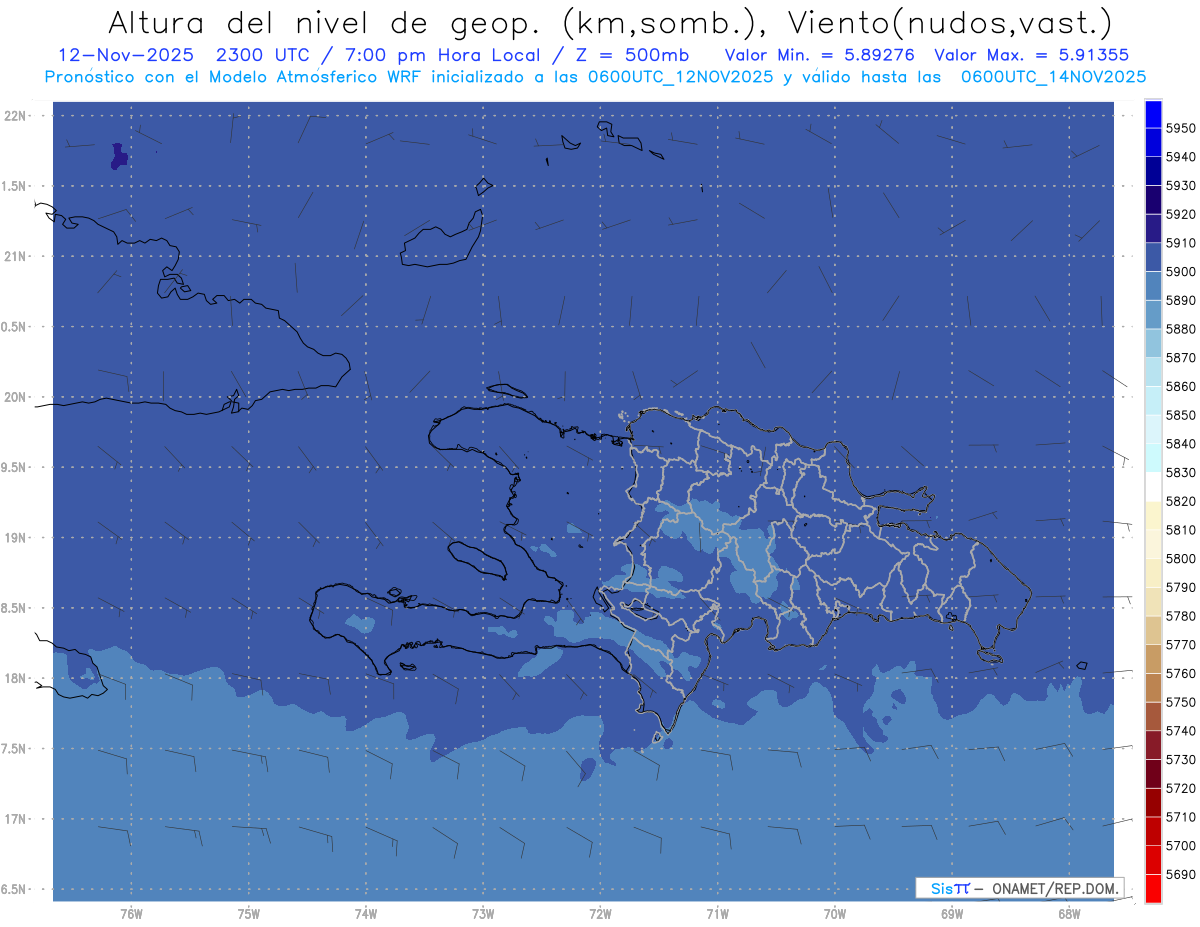The image size is (1200, 927).
Task: Click the colorbar segment between 5890 and 5900
Action: 1153,286
